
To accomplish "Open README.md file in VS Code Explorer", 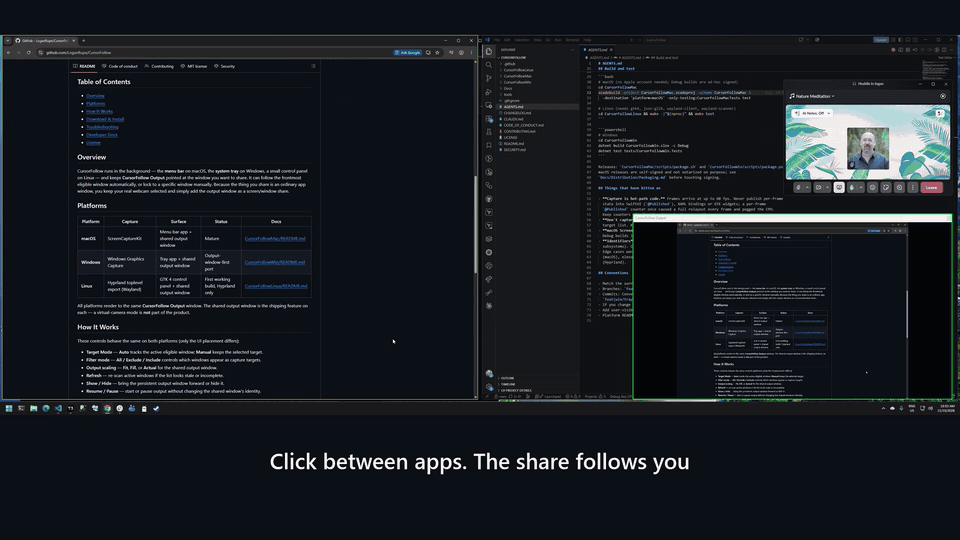I will tap(513, 143).
